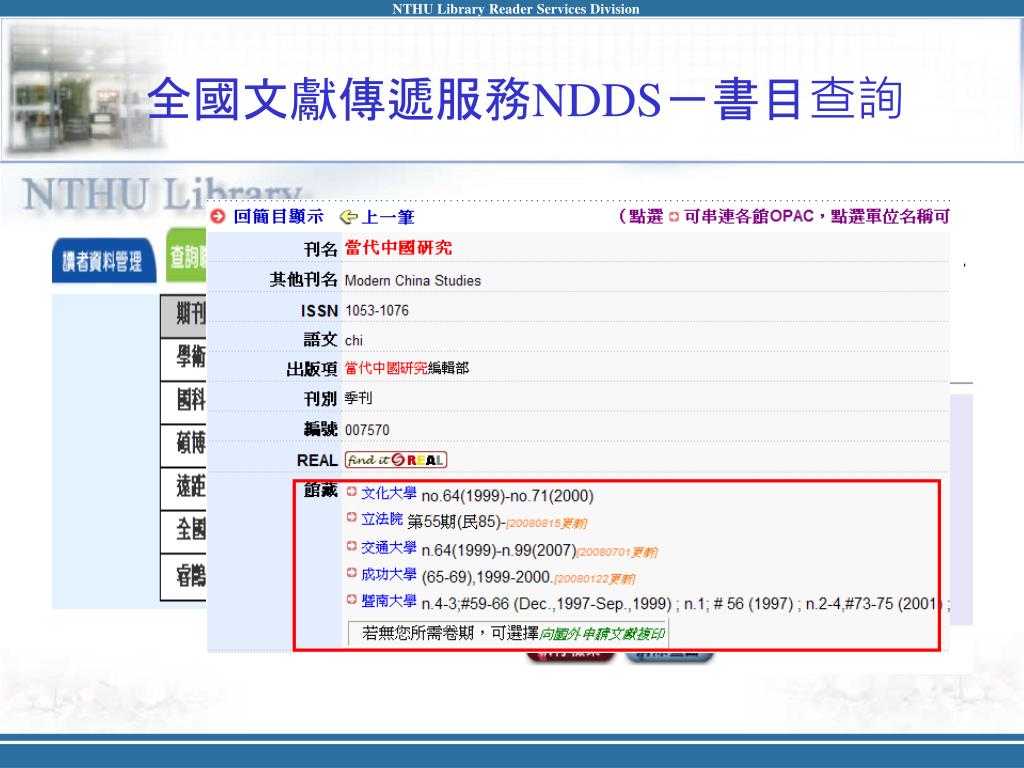Open 成功大學 holdings link
Viewport: 1024px width, 768px height.
389,575
